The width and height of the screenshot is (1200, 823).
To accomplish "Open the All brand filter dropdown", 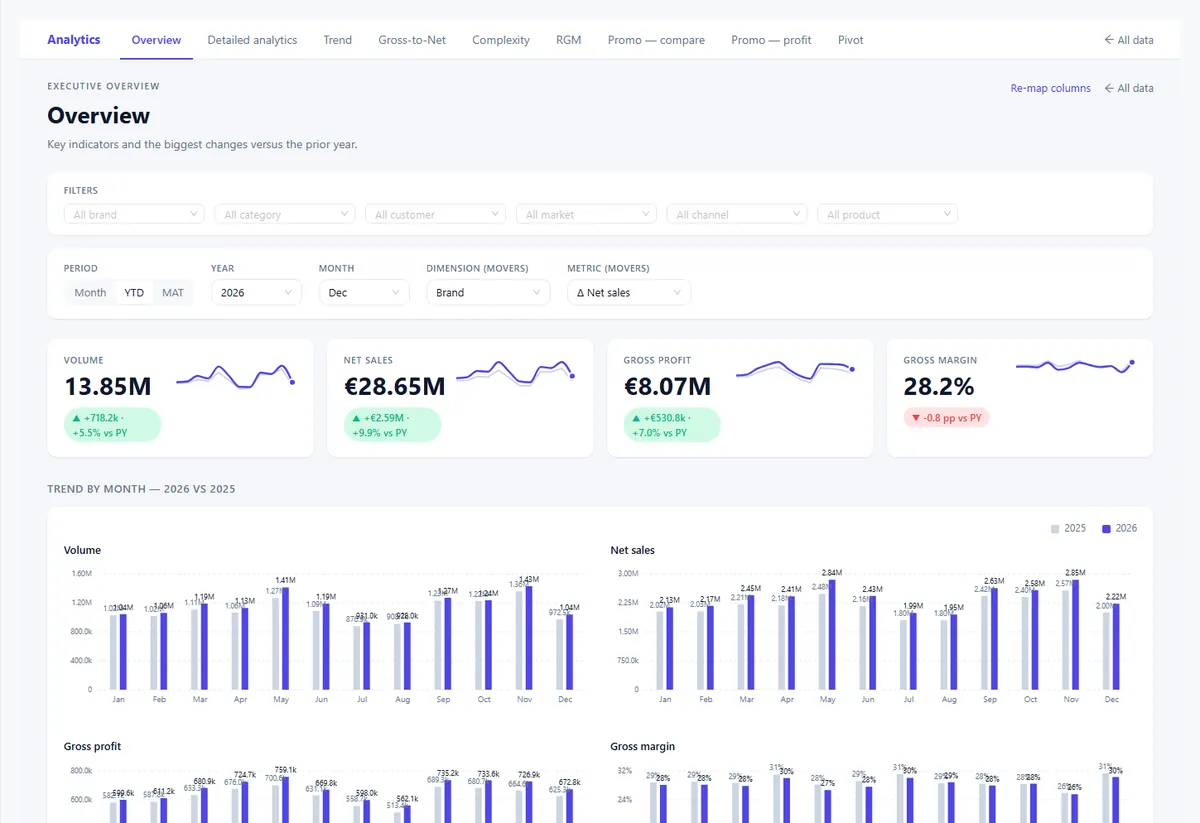I will (x=134, y=214).
